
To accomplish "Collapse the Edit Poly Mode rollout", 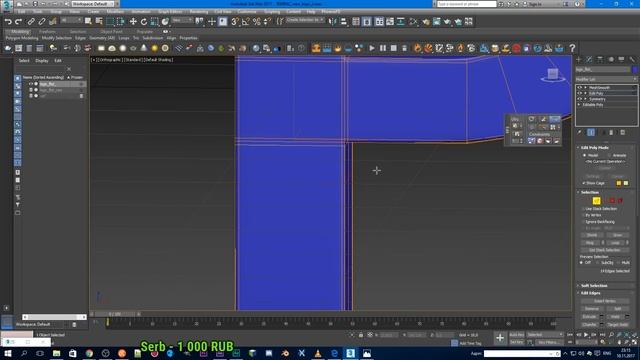I will pos(595,148).
